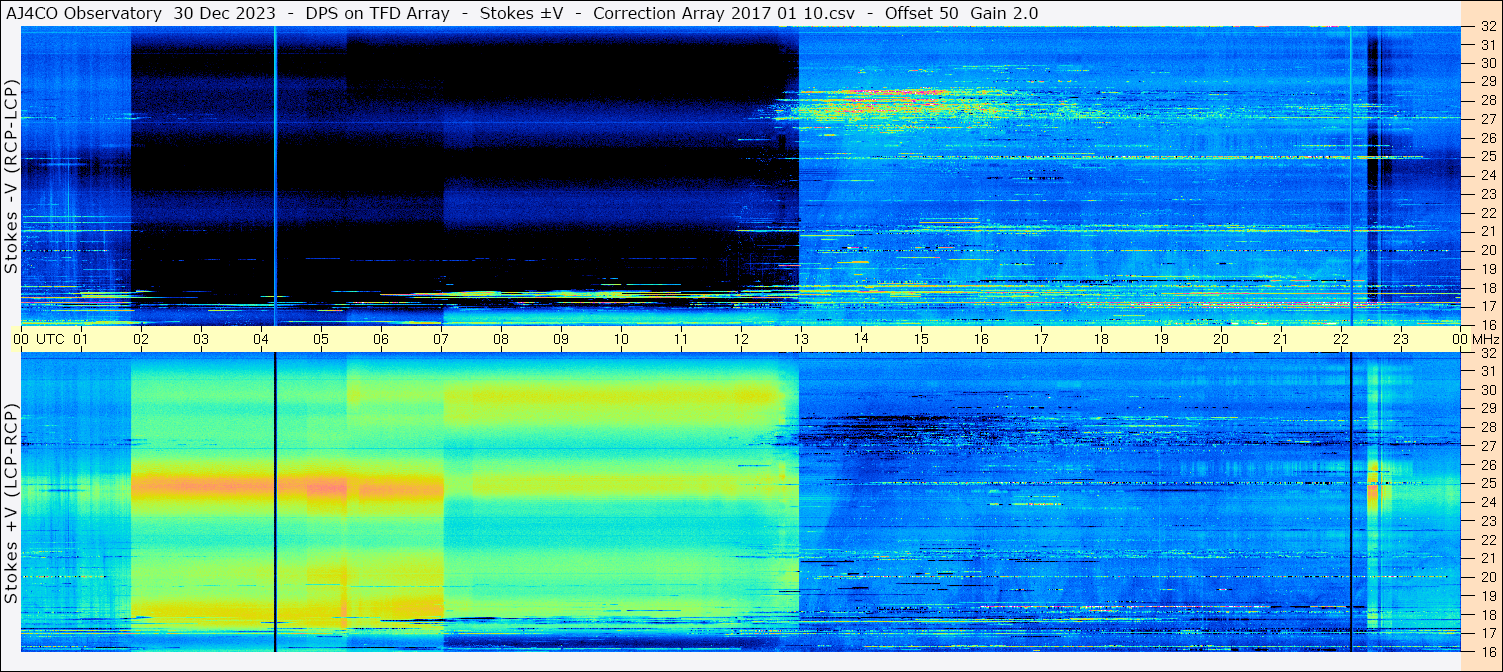Click dark vertical line after 04 UTC in Stokes +V
Image resolution: width=1503 pixels, height=672 pixels.
pyautogui.click(x=275, y=502)
